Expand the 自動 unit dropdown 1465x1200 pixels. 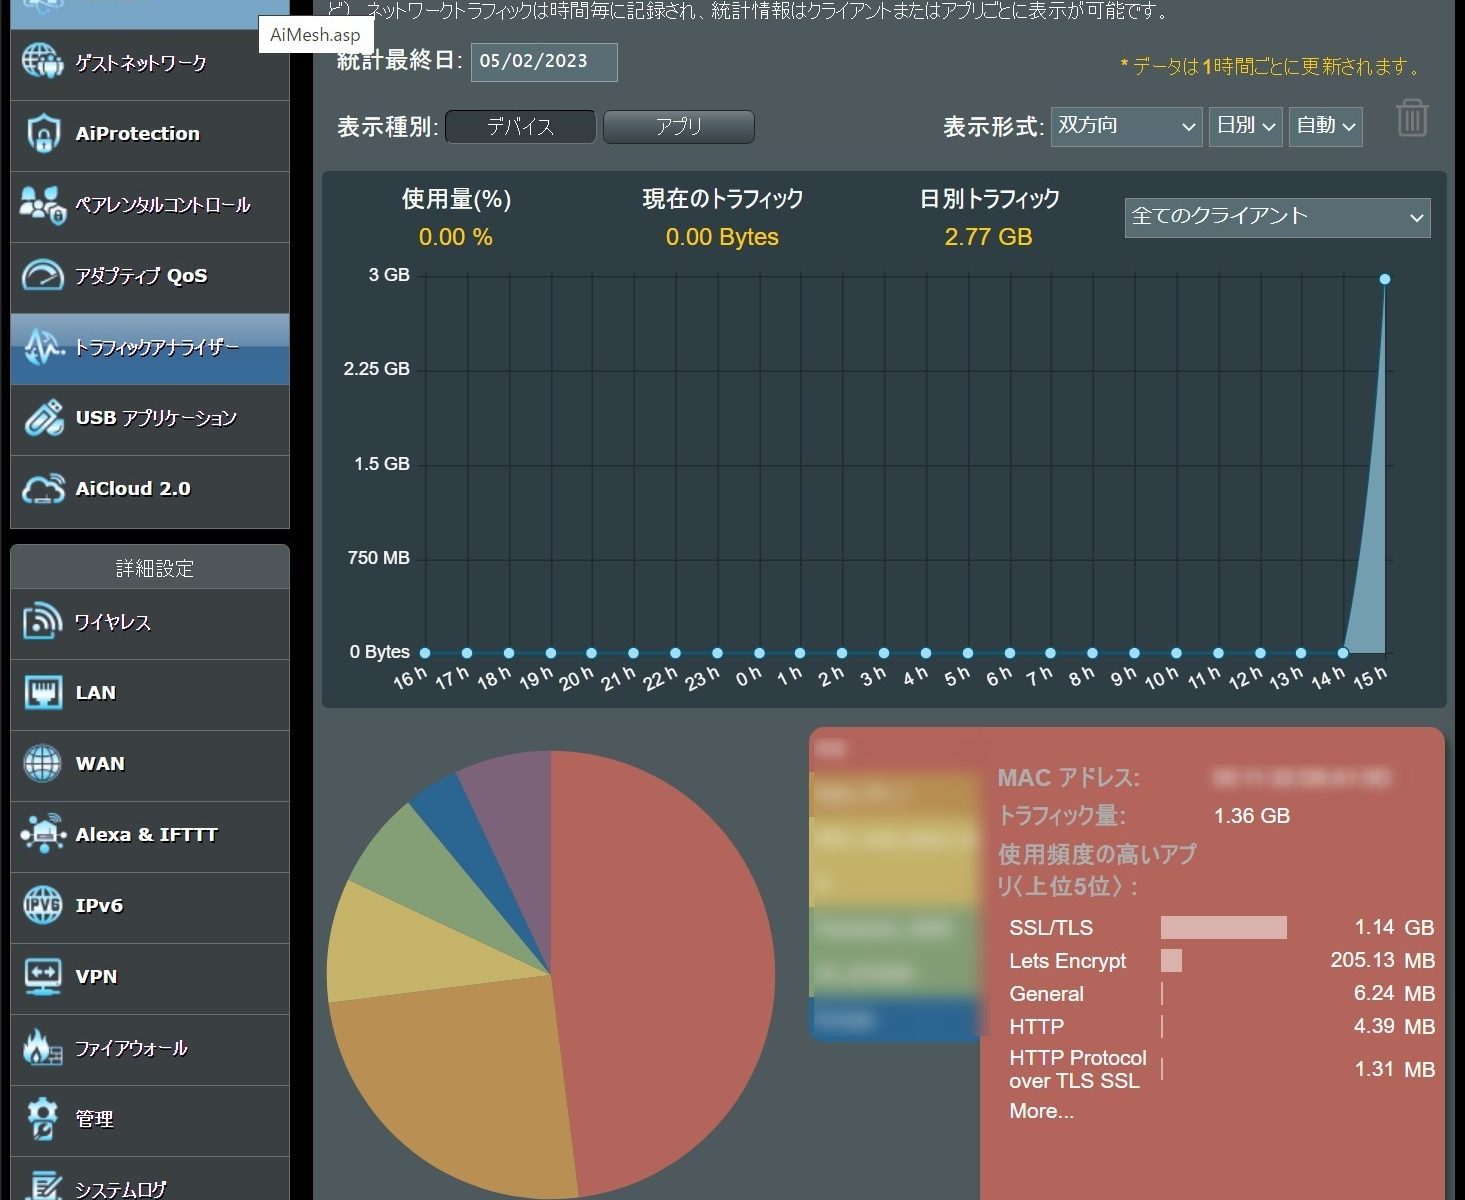coord(1325,127)
